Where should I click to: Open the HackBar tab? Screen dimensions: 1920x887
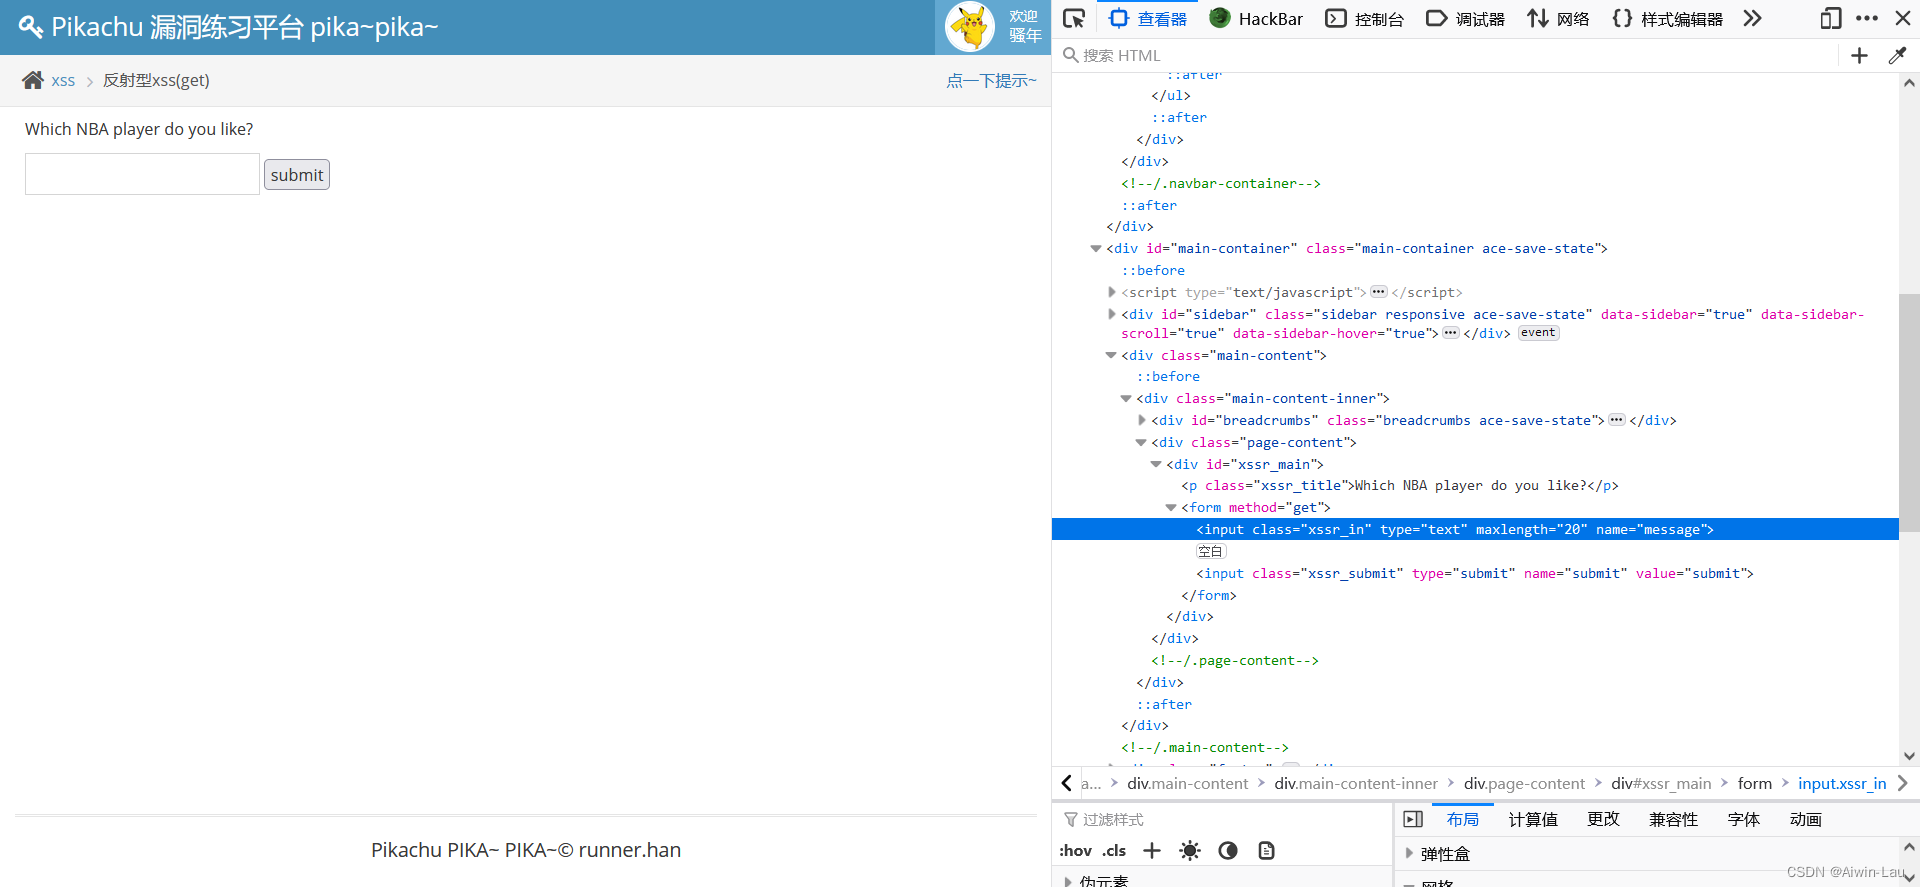[1256, 19]
